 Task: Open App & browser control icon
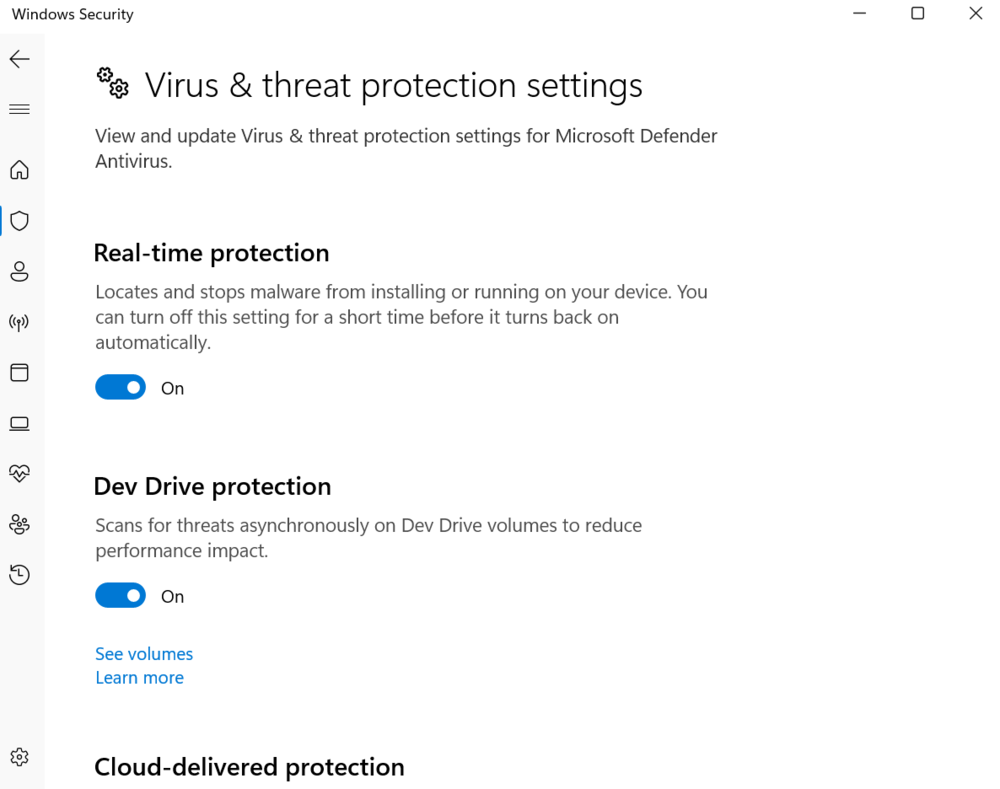click(20, 372)
